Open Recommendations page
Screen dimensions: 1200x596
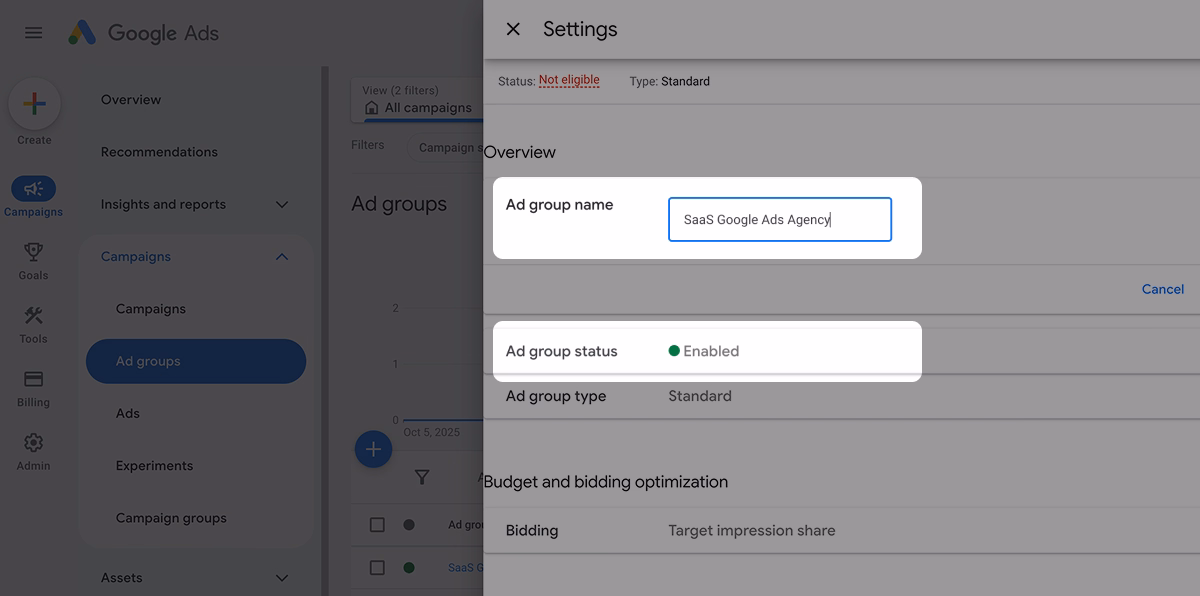coord(159,152)
